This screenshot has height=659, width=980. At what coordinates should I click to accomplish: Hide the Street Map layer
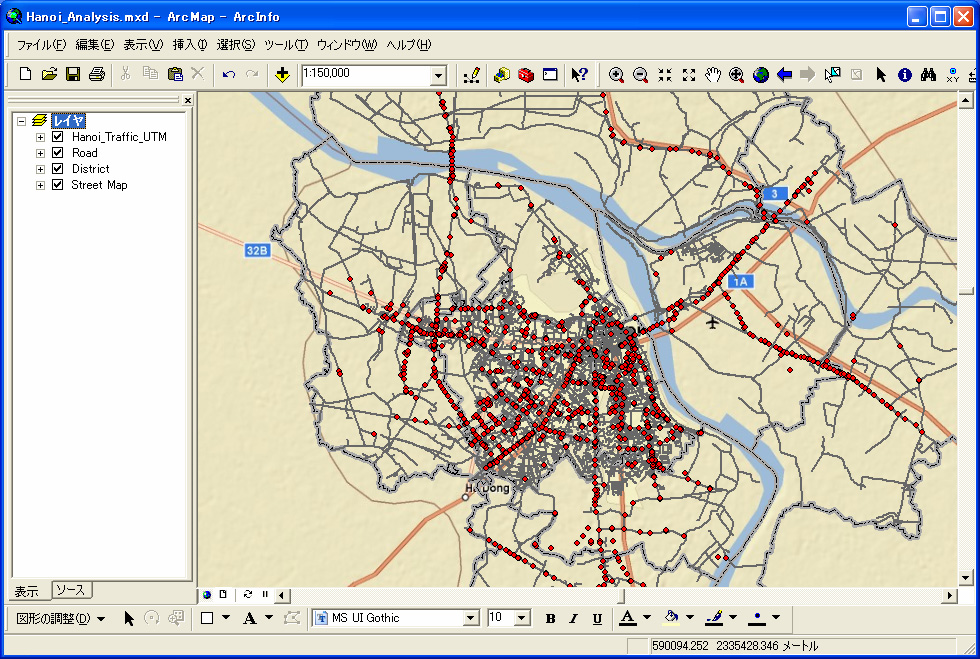point(57,185)
